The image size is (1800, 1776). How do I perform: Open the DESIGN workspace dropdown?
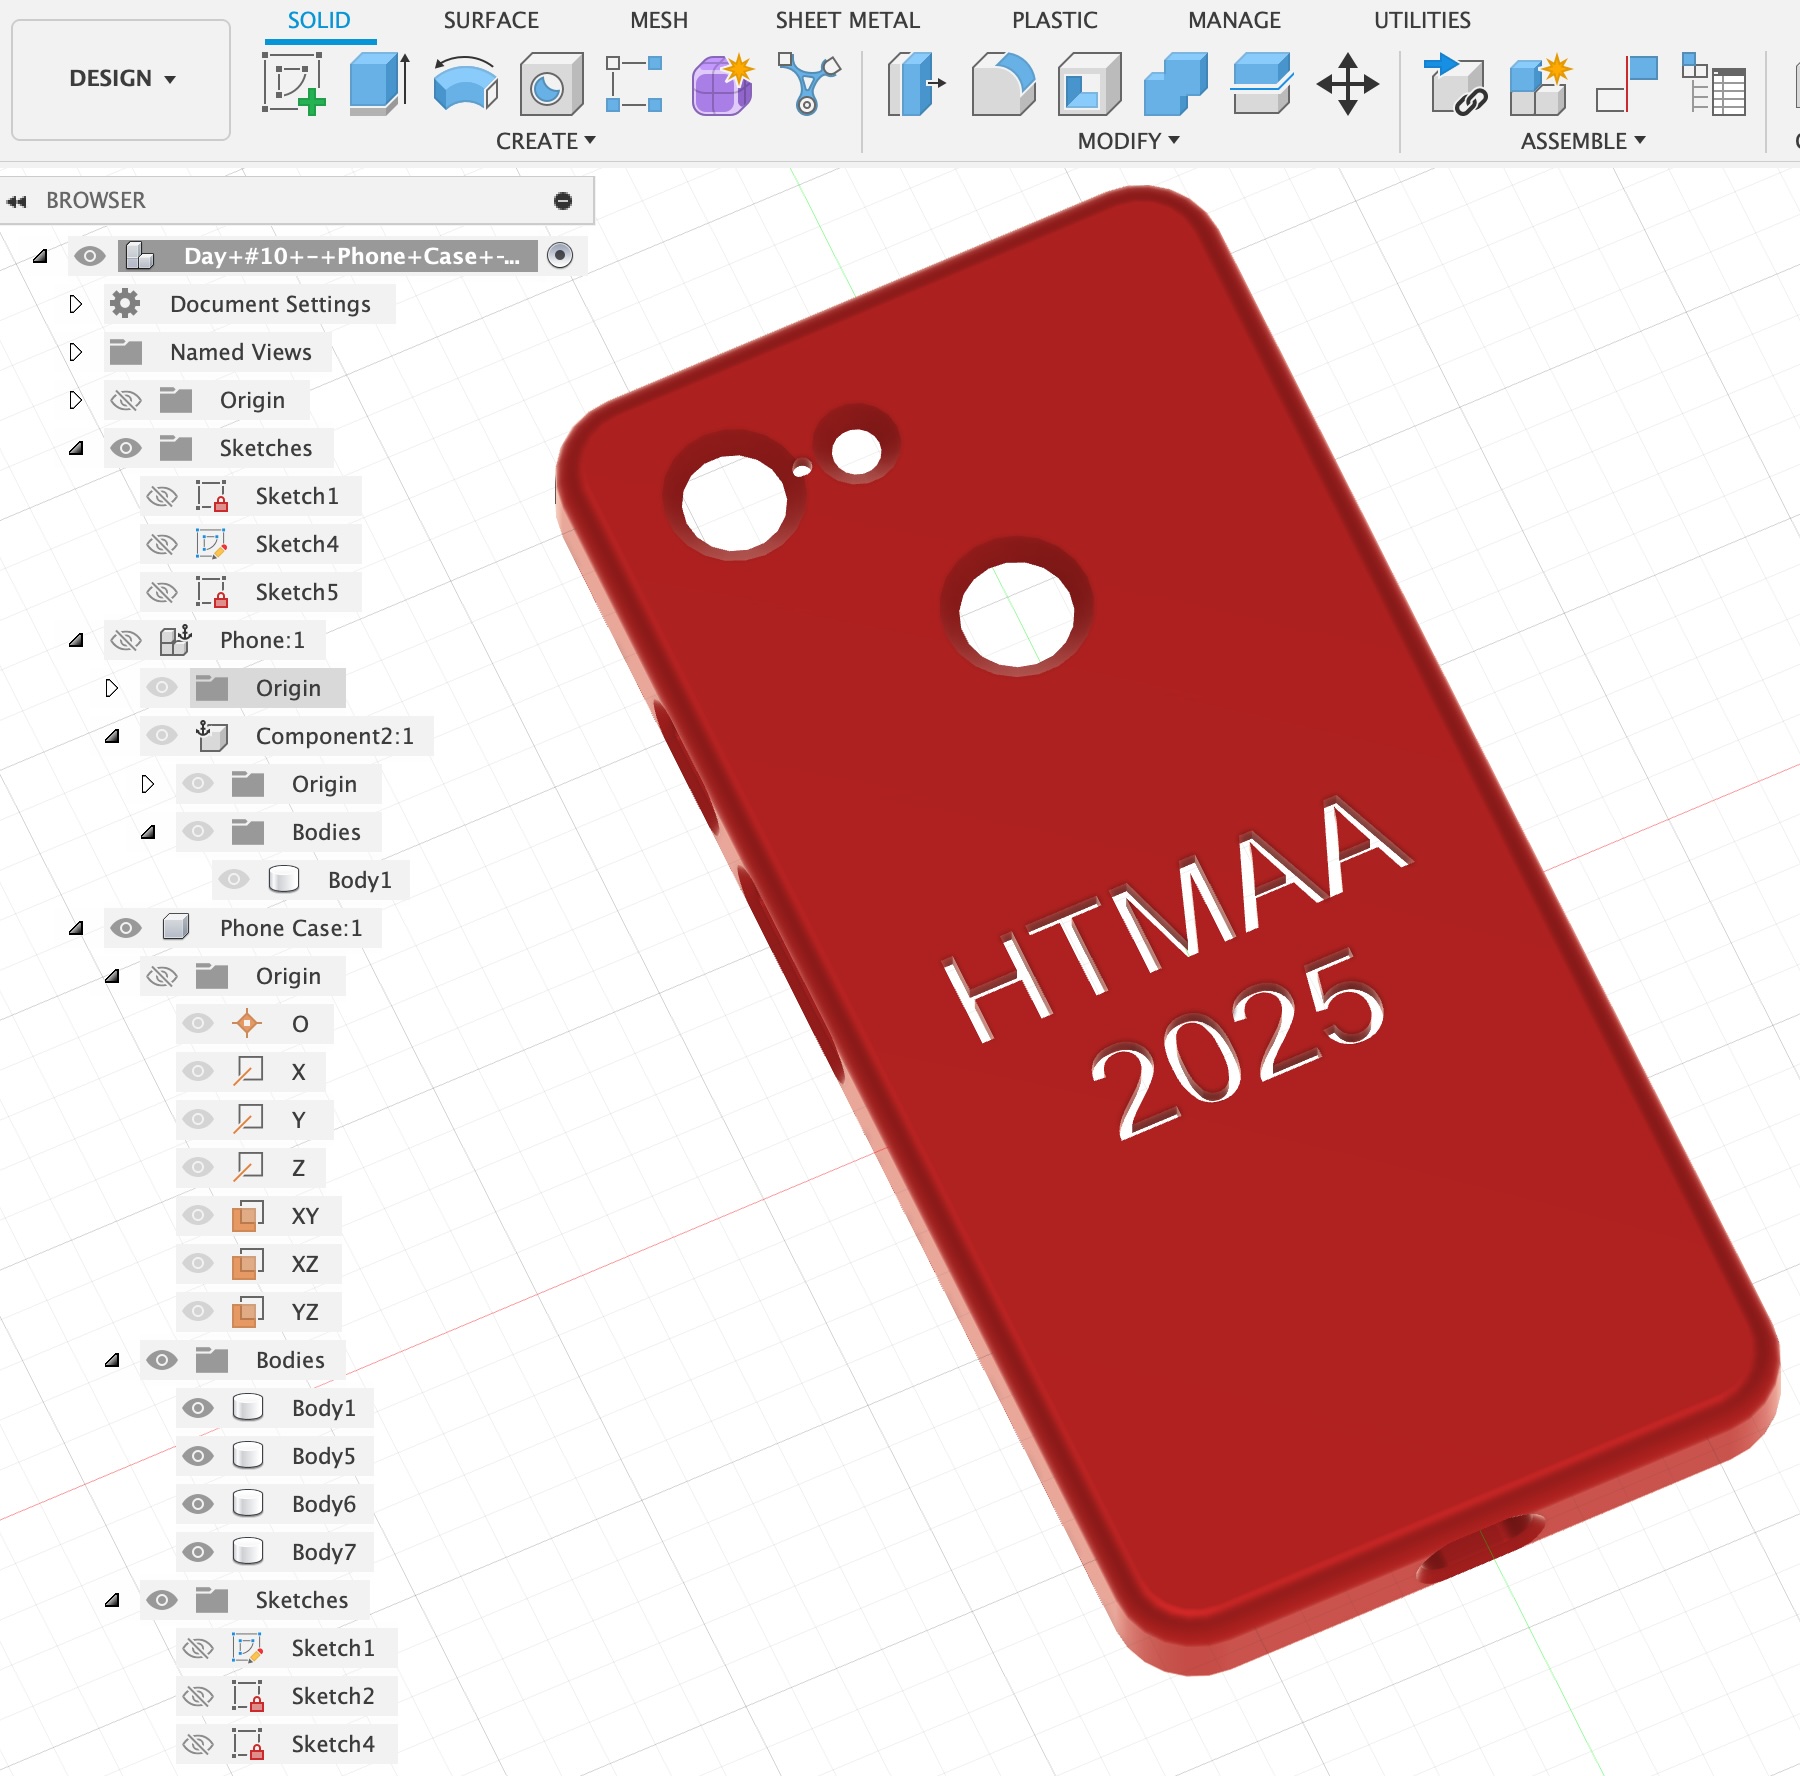click(x=121, y=79)
